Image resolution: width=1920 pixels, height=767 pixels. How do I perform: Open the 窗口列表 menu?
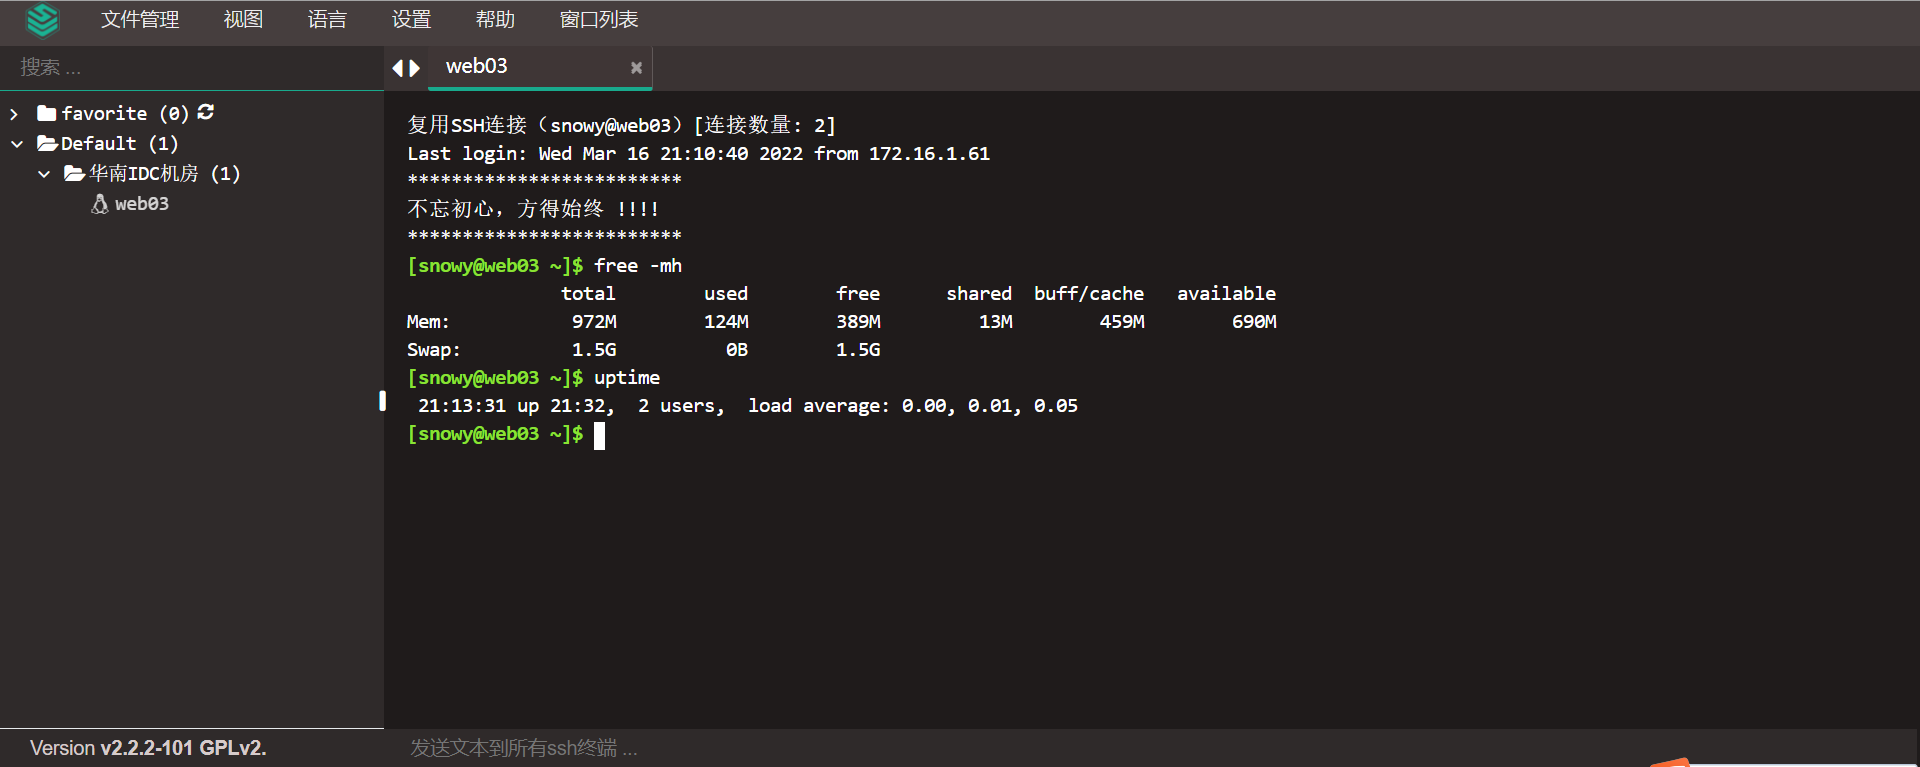(599, 20)
